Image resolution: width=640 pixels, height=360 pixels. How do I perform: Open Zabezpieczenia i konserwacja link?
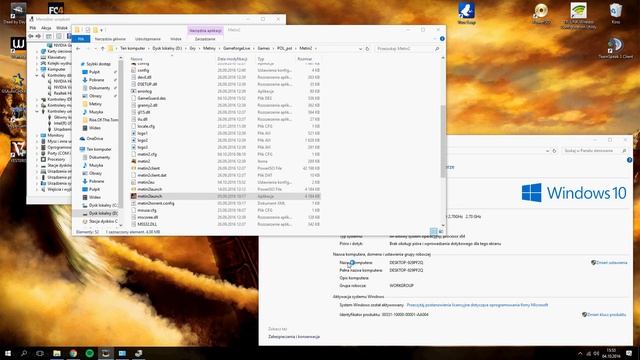click(x=294, y=337)
